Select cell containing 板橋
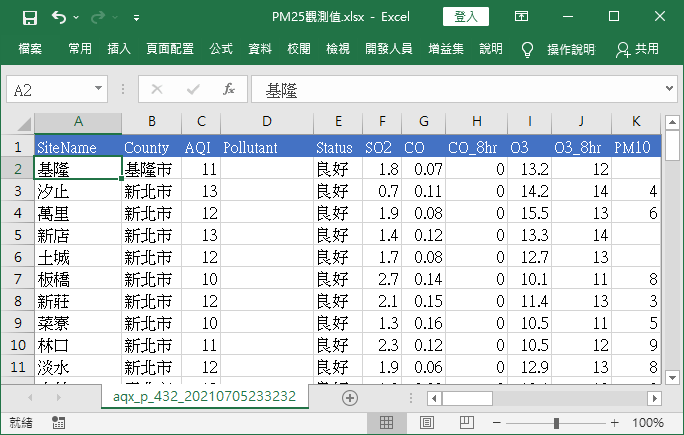The height and width of the screenshot is (435, 684). tap(78, 279)
